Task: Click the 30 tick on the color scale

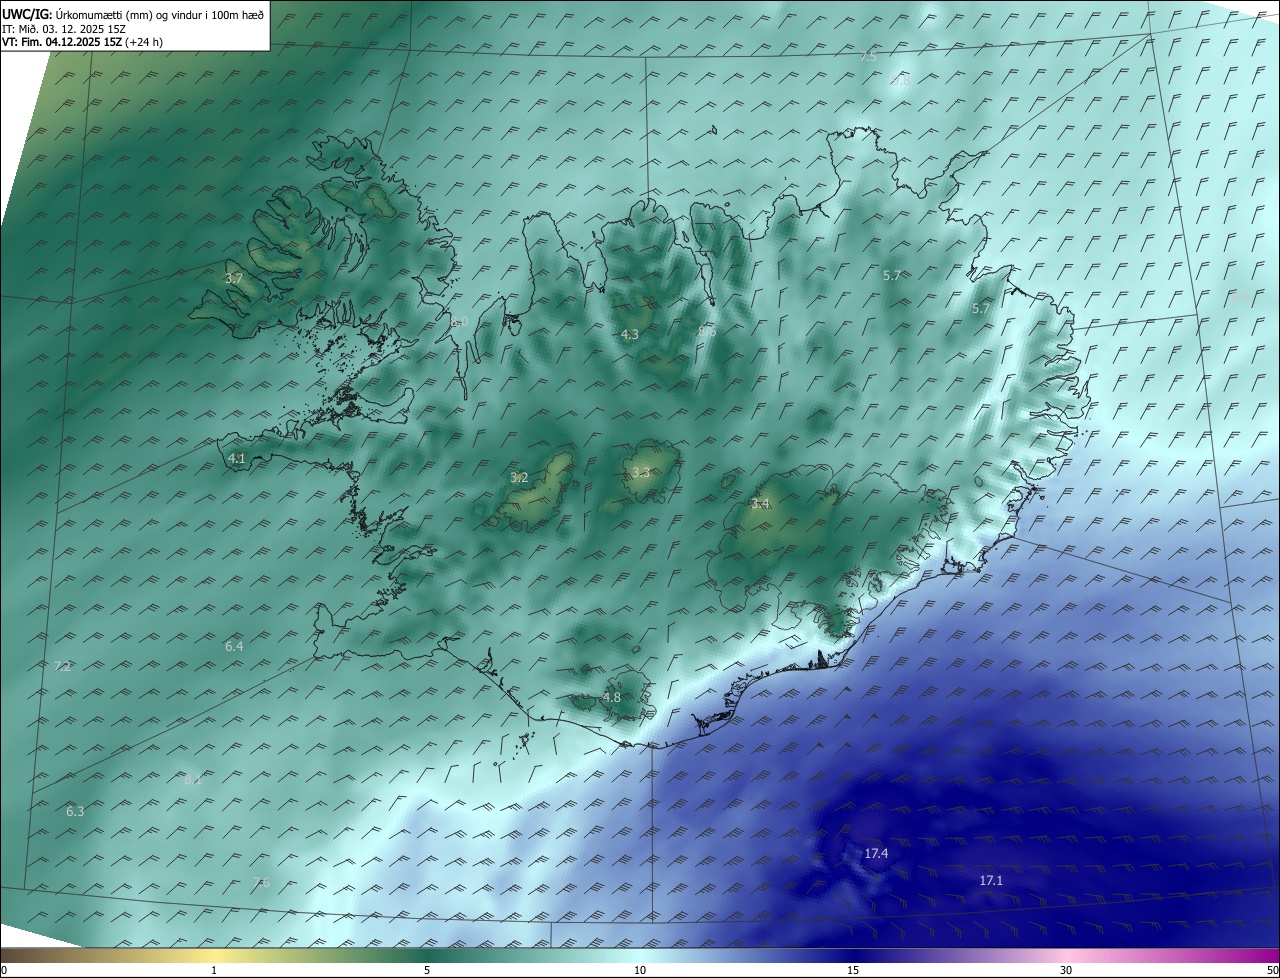Action: [1066, 970]
